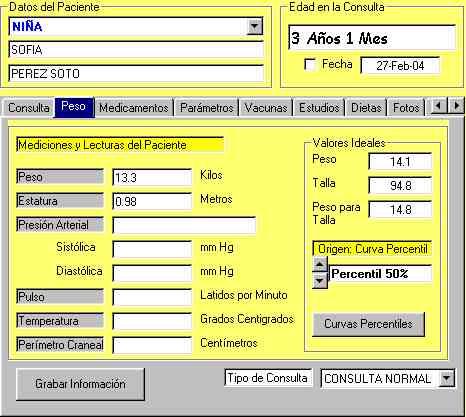Open the Estudios tab
The image size is (466, 417).
pos(319,108)
